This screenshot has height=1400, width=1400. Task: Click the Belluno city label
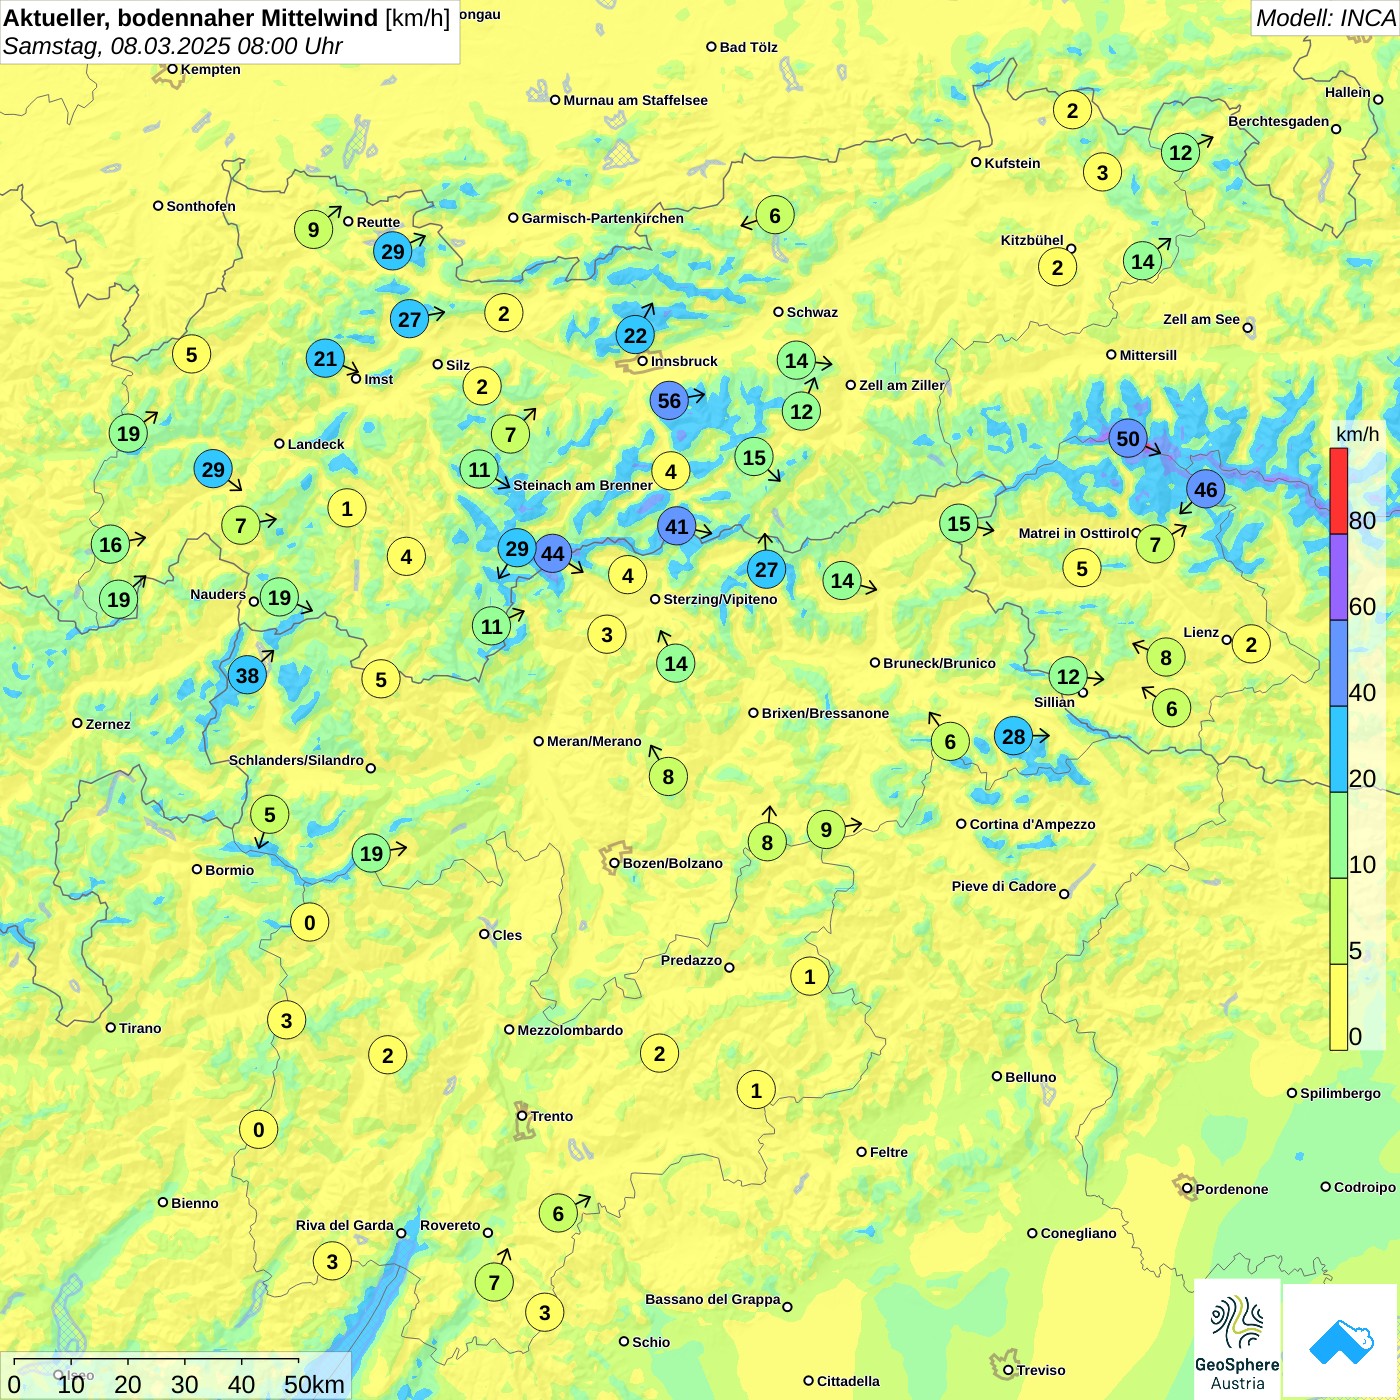[x=1030, y=1077]
